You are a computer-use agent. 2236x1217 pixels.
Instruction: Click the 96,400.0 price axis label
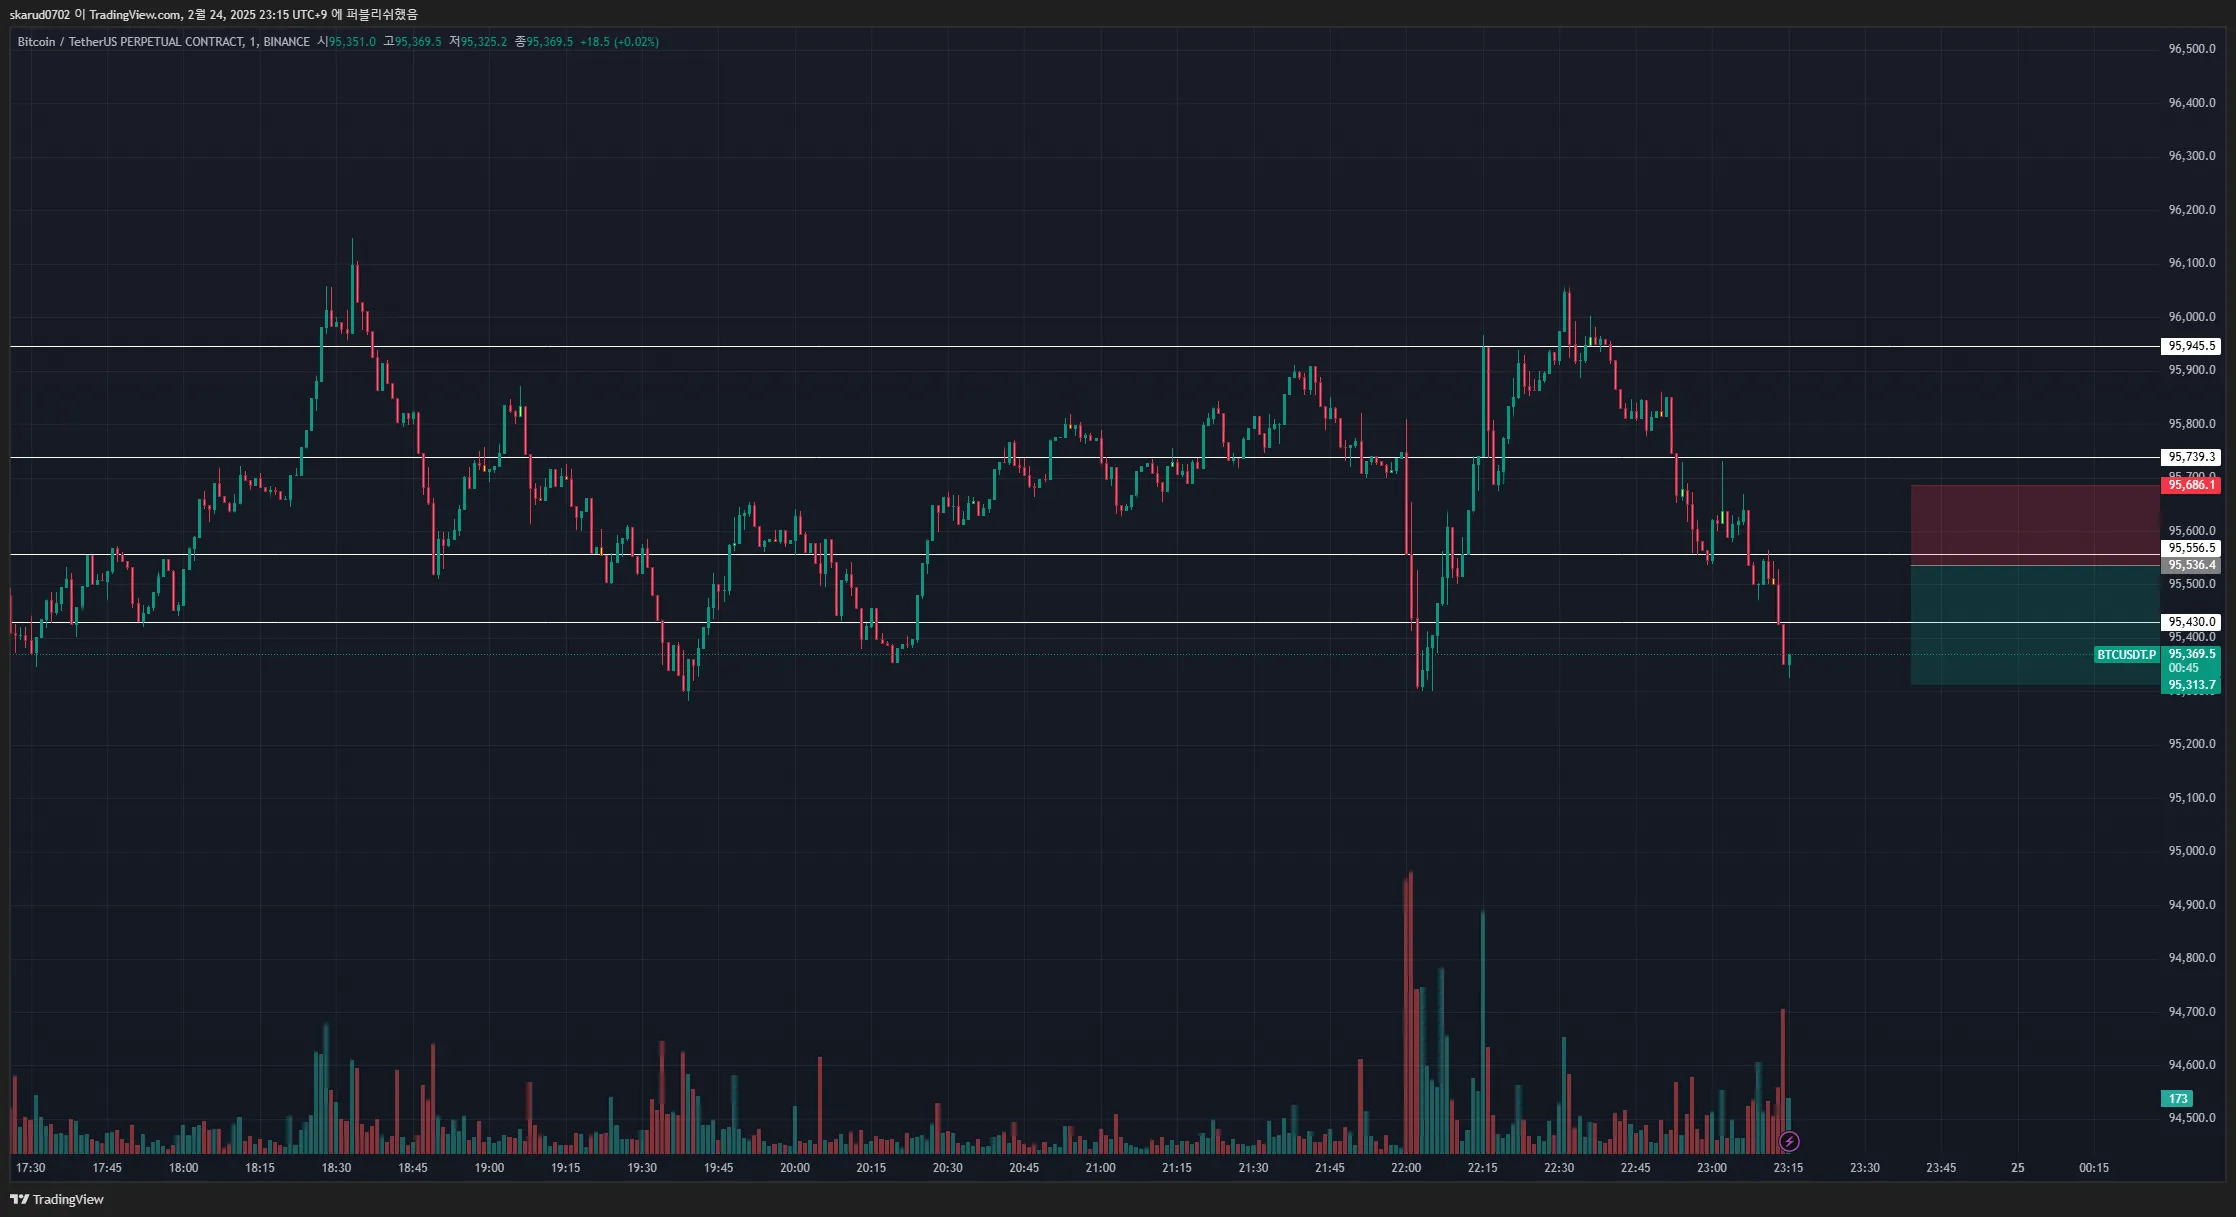[2192, 103]
